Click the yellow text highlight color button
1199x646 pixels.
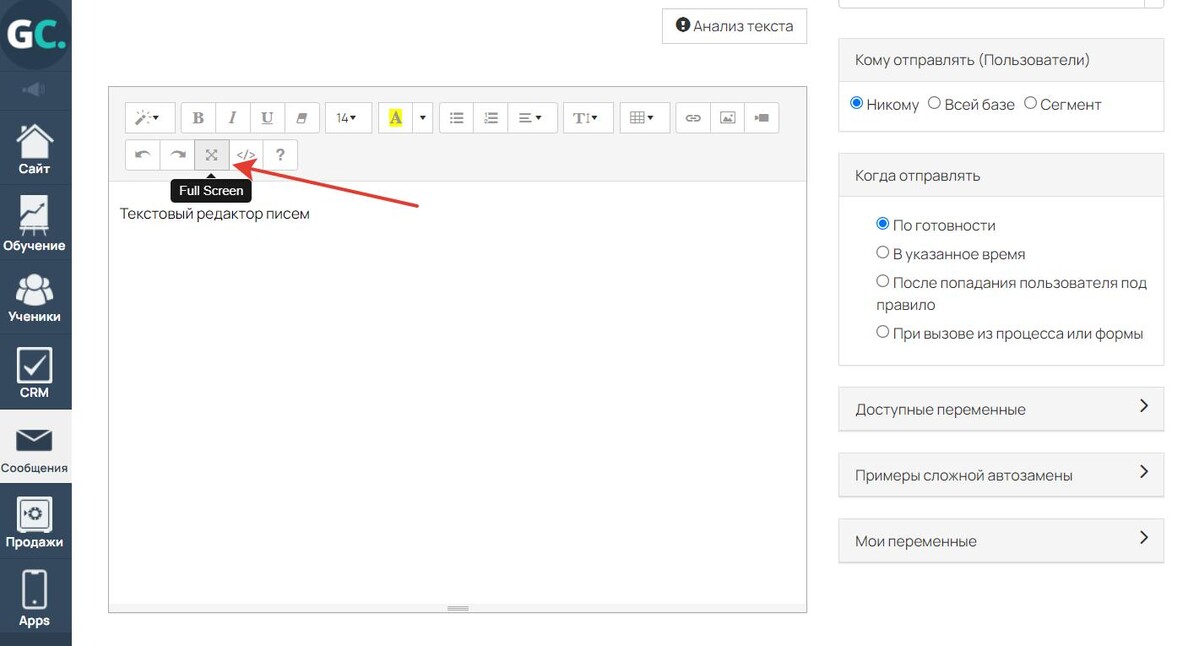coord(396,118)
